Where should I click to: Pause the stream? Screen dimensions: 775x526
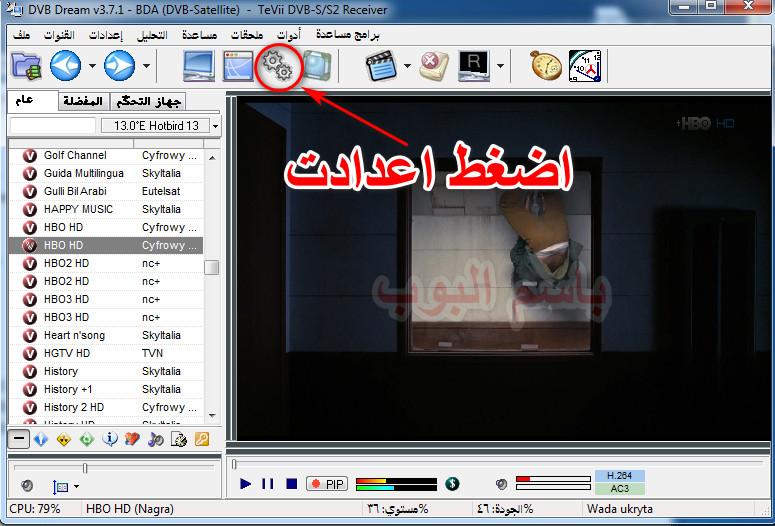[x=267, y=483]
